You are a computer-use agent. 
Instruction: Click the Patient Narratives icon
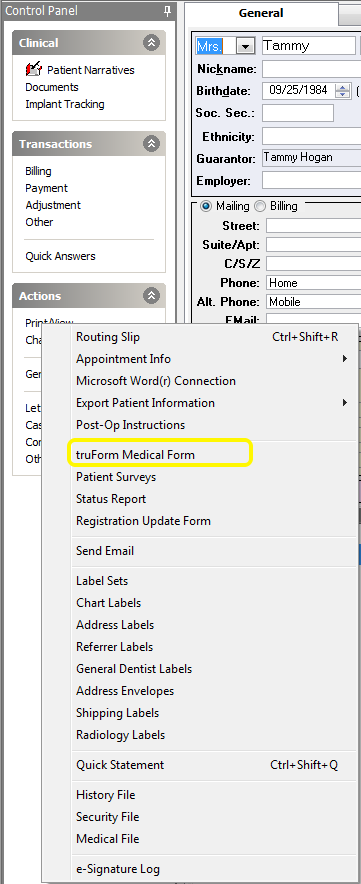[34, 69]
